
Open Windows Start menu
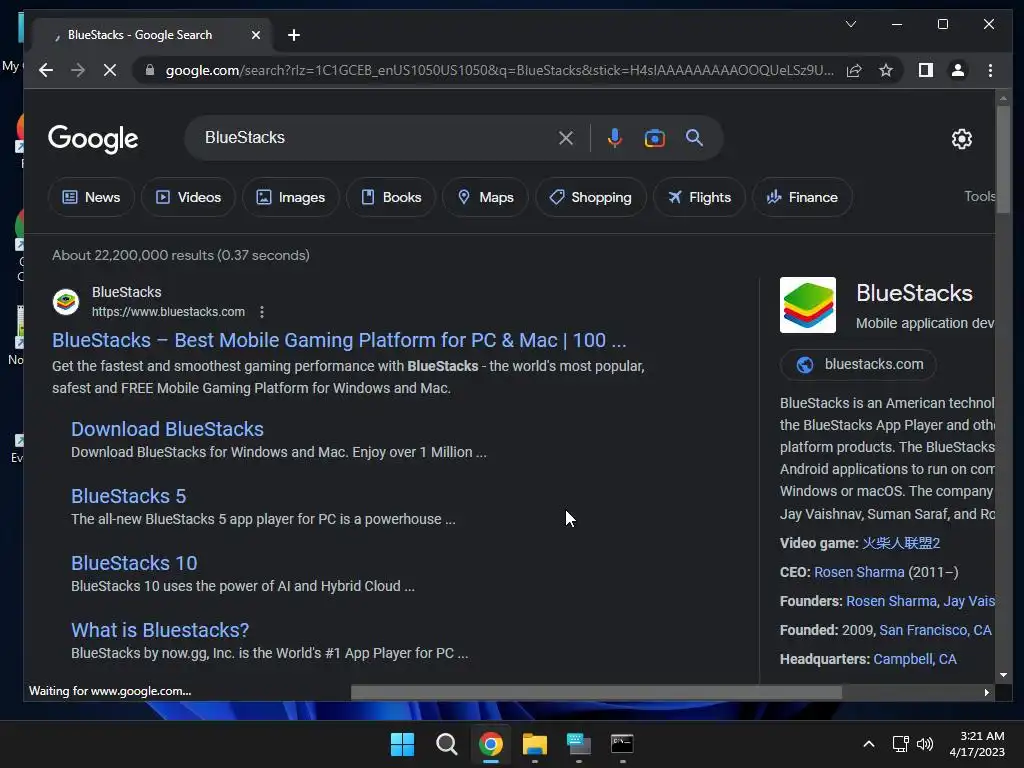pos(402,744)
